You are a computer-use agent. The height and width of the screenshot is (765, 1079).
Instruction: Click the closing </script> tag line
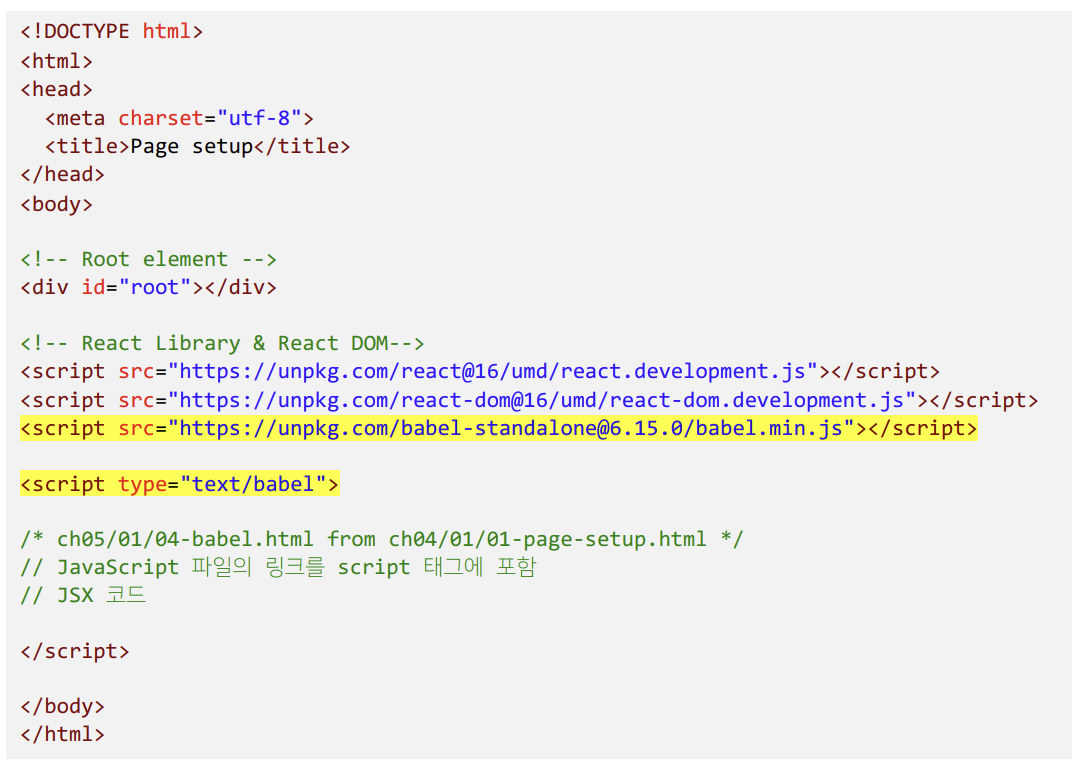point(75,651)
